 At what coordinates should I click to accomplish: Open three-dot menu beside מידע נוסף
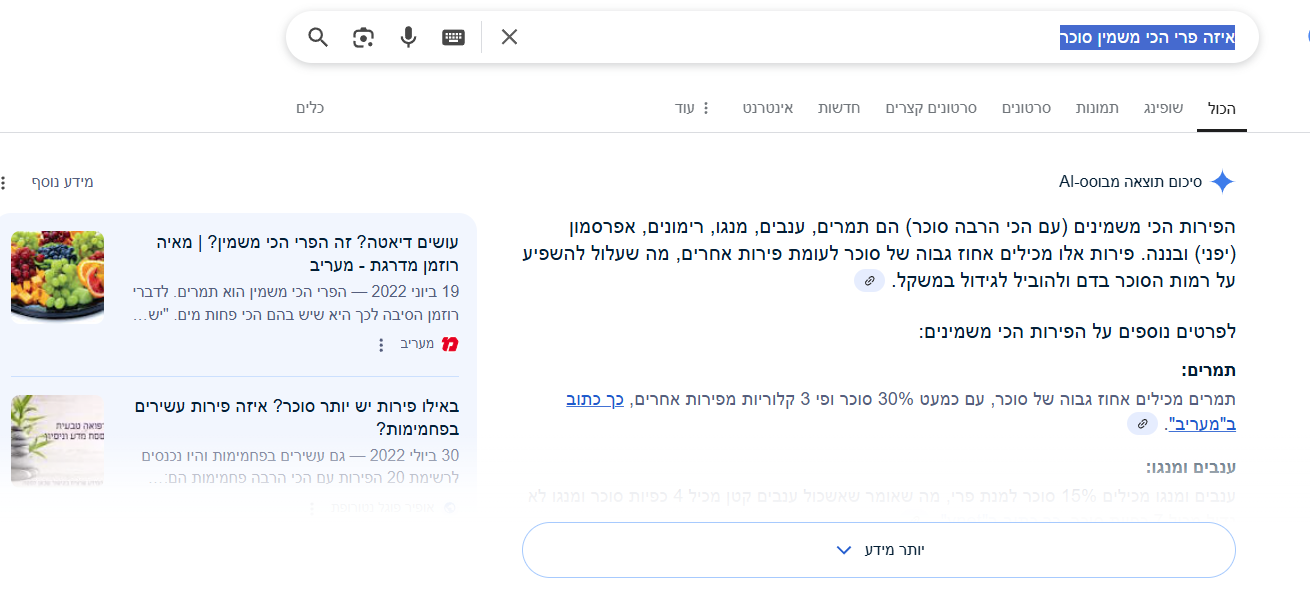coord(4,182)
